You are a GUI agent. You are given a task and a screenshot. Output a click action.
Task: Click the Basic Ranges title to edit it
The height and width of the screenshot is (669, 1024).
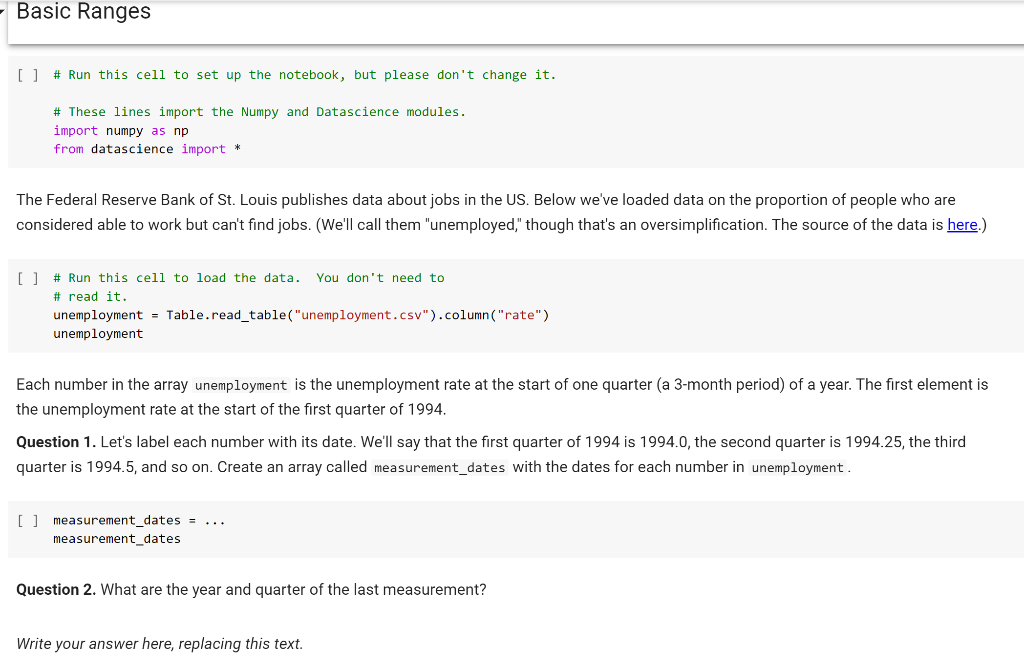83,12
